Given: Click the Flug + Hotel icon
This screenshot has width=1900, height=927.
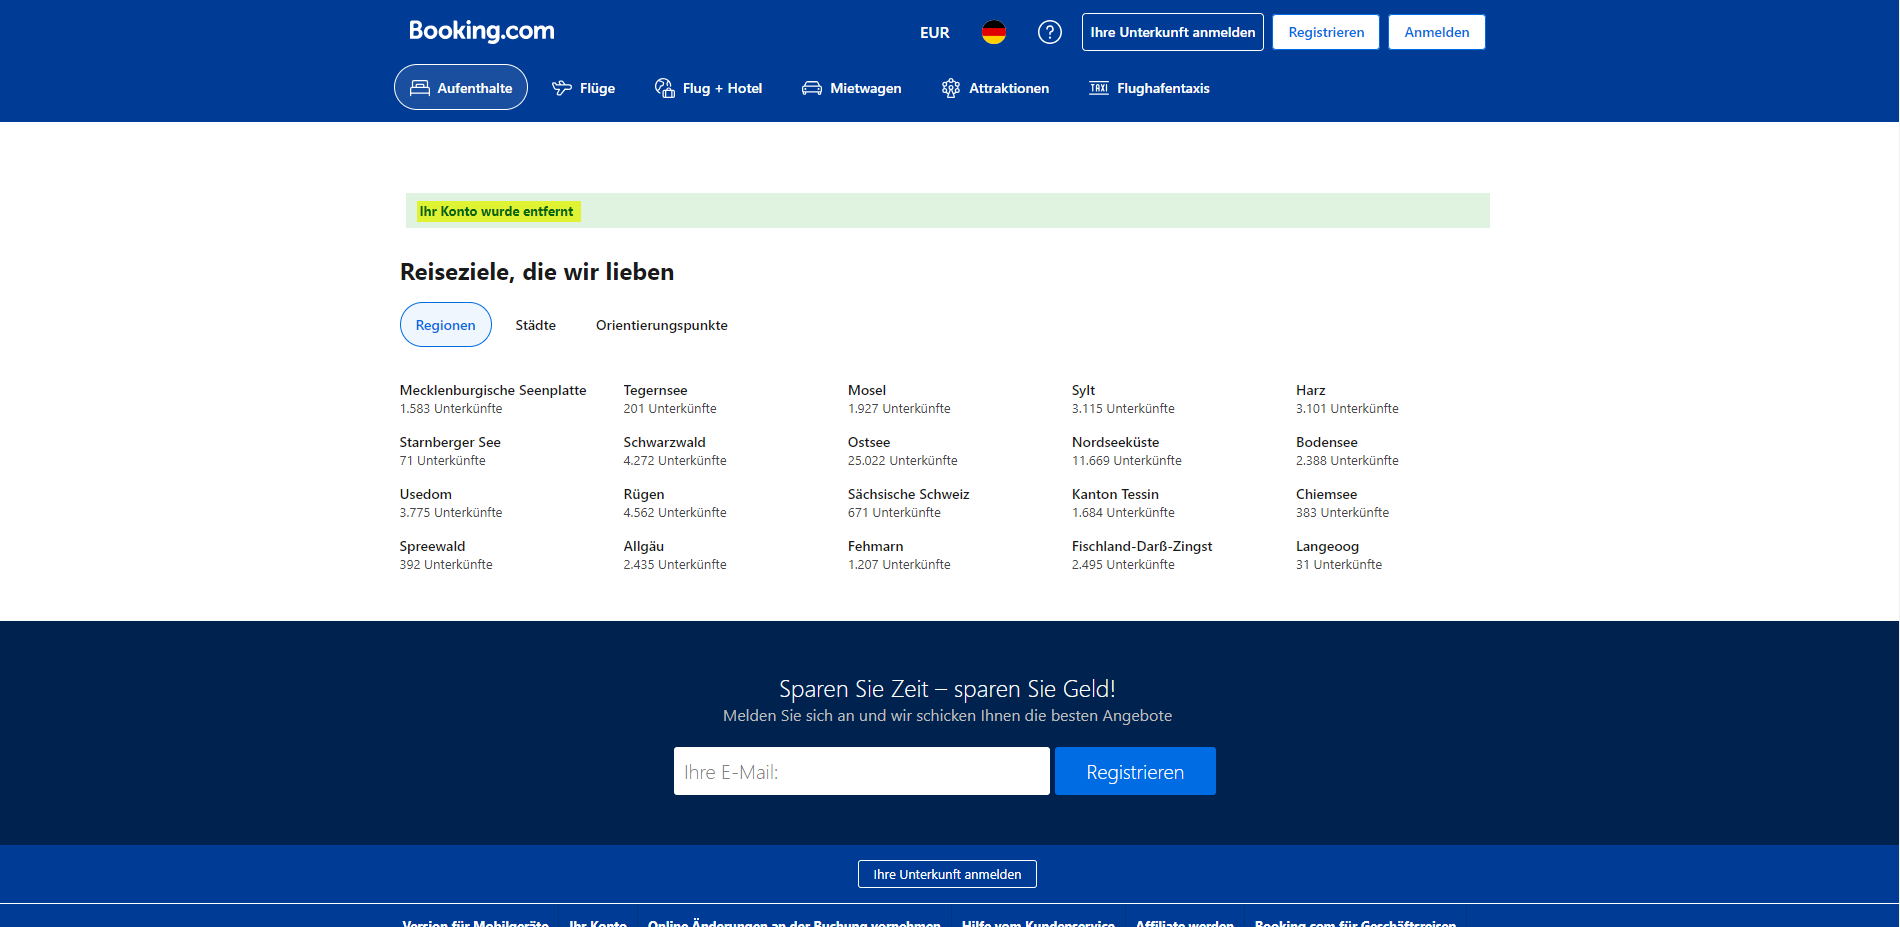Looking at the screenshot, I should pyautogui.click(x=665, y=88).
